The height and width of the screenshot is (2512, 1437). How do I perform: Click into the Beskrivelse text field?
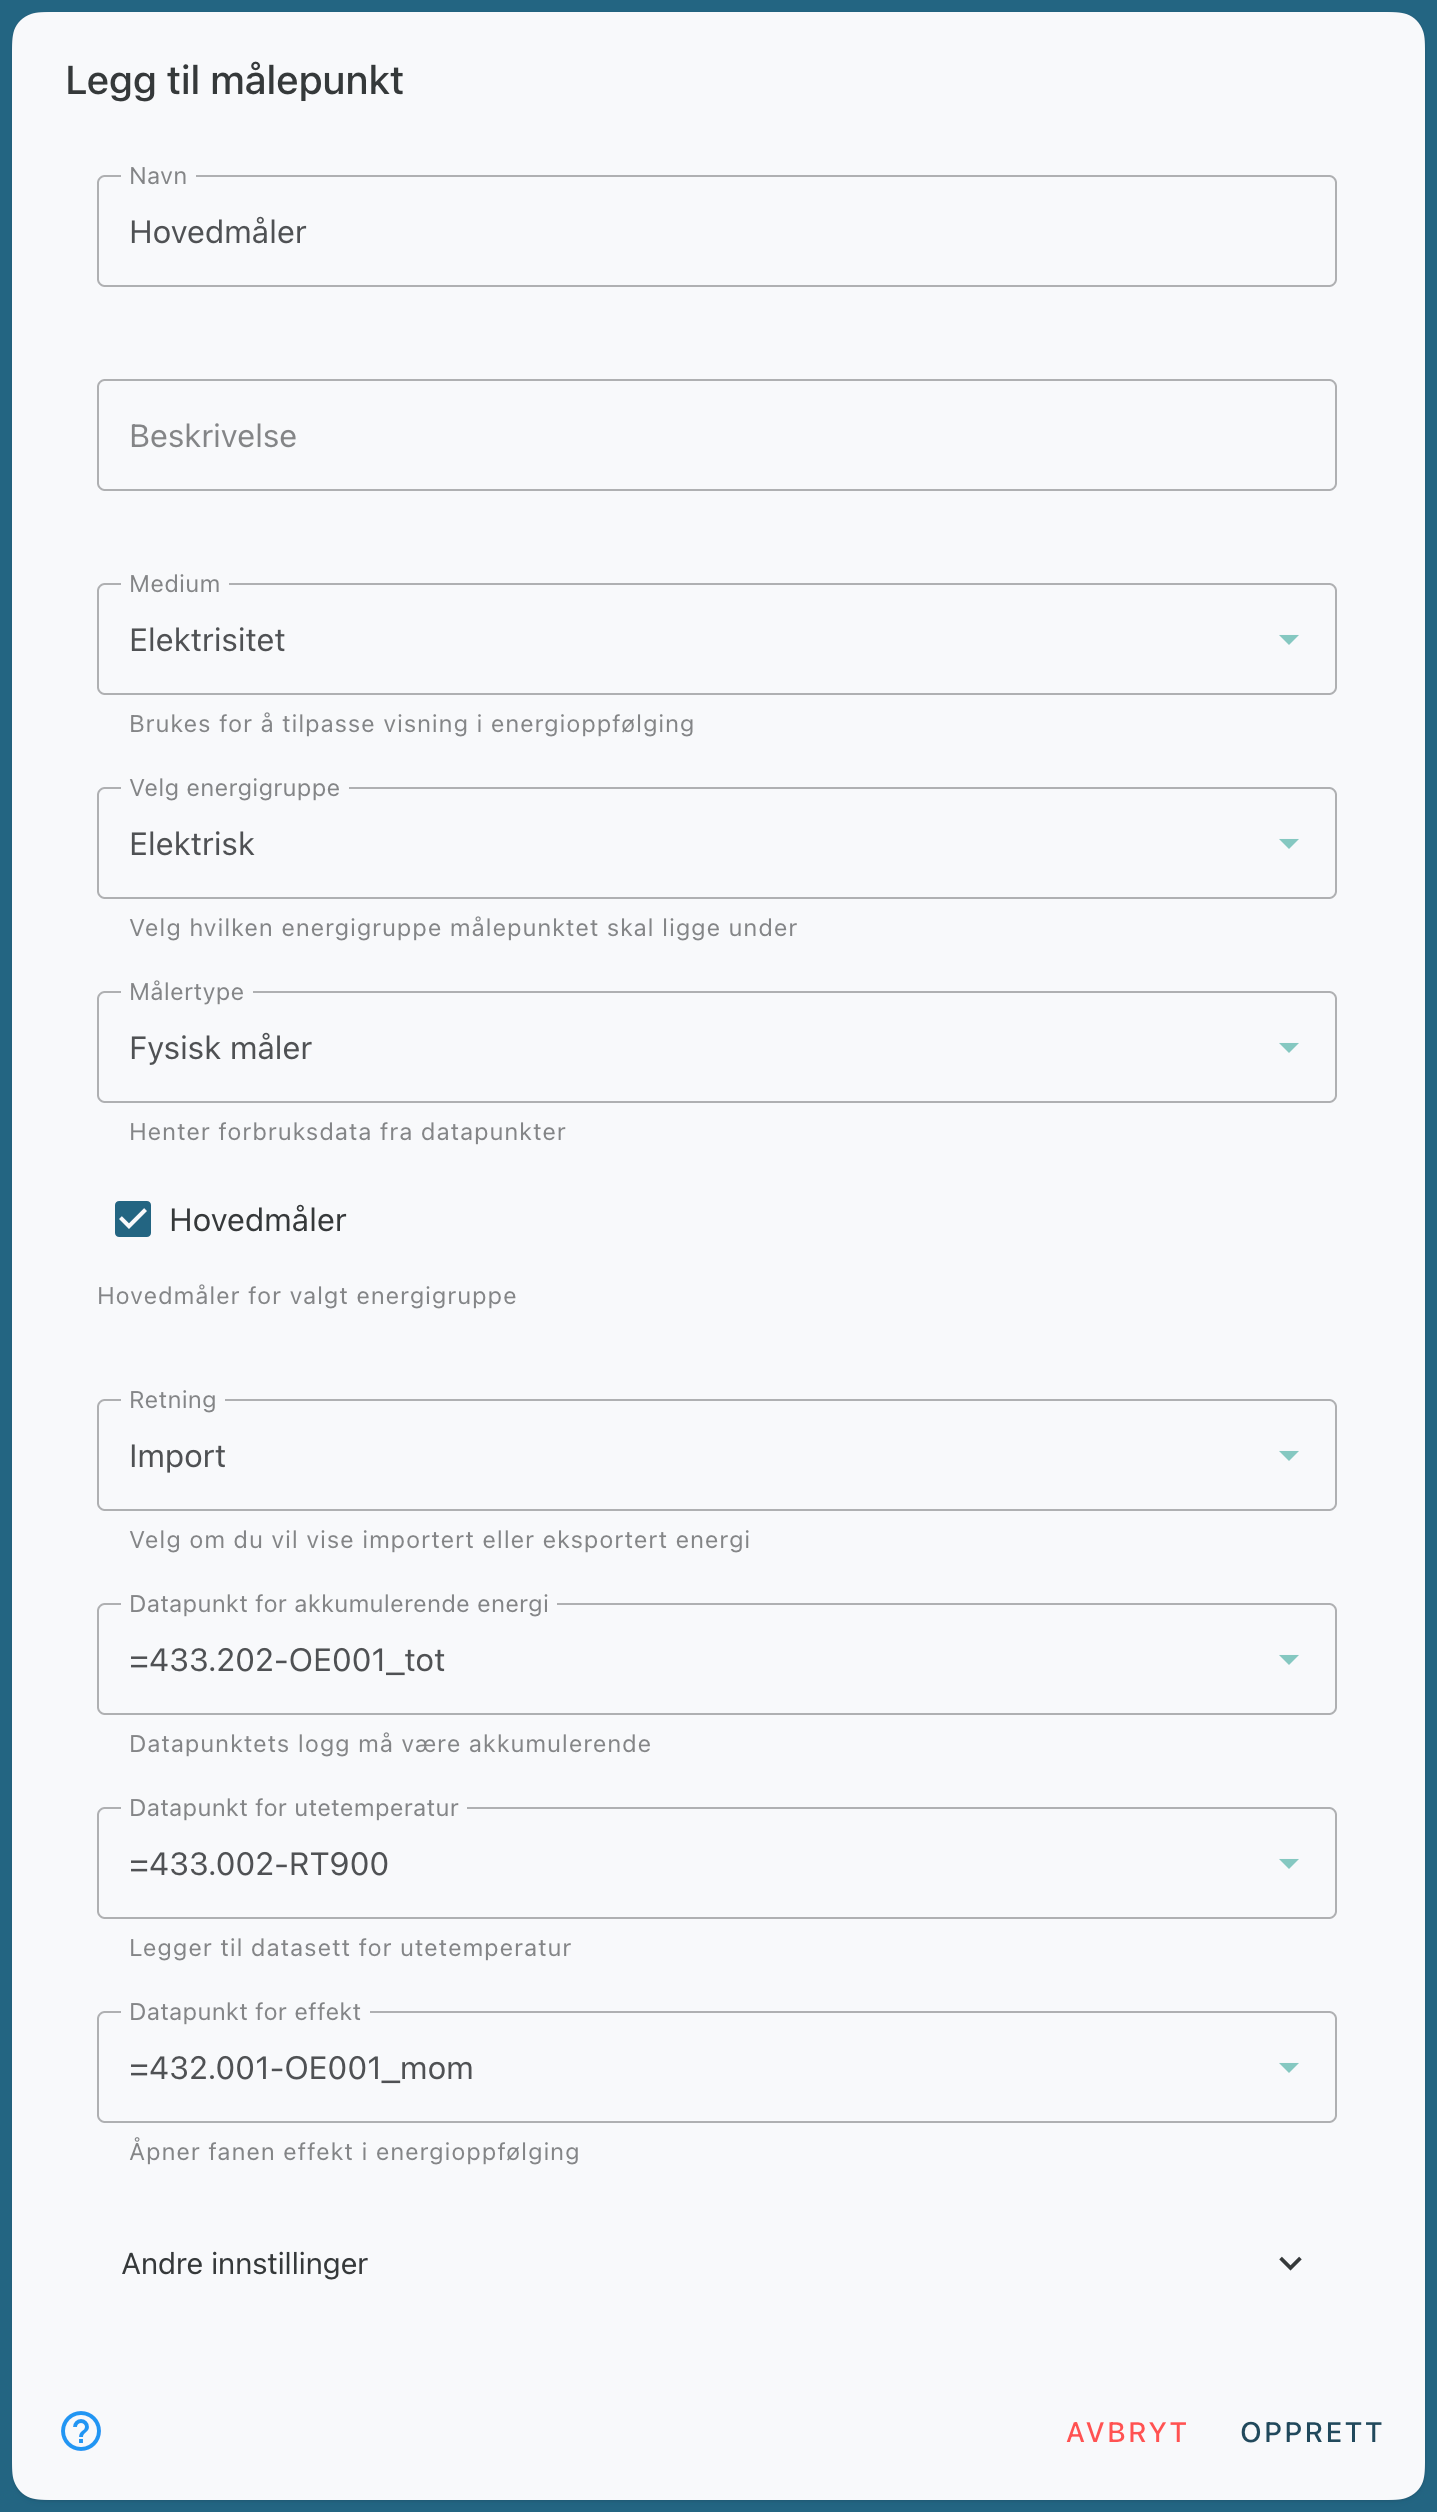[717, 435]
